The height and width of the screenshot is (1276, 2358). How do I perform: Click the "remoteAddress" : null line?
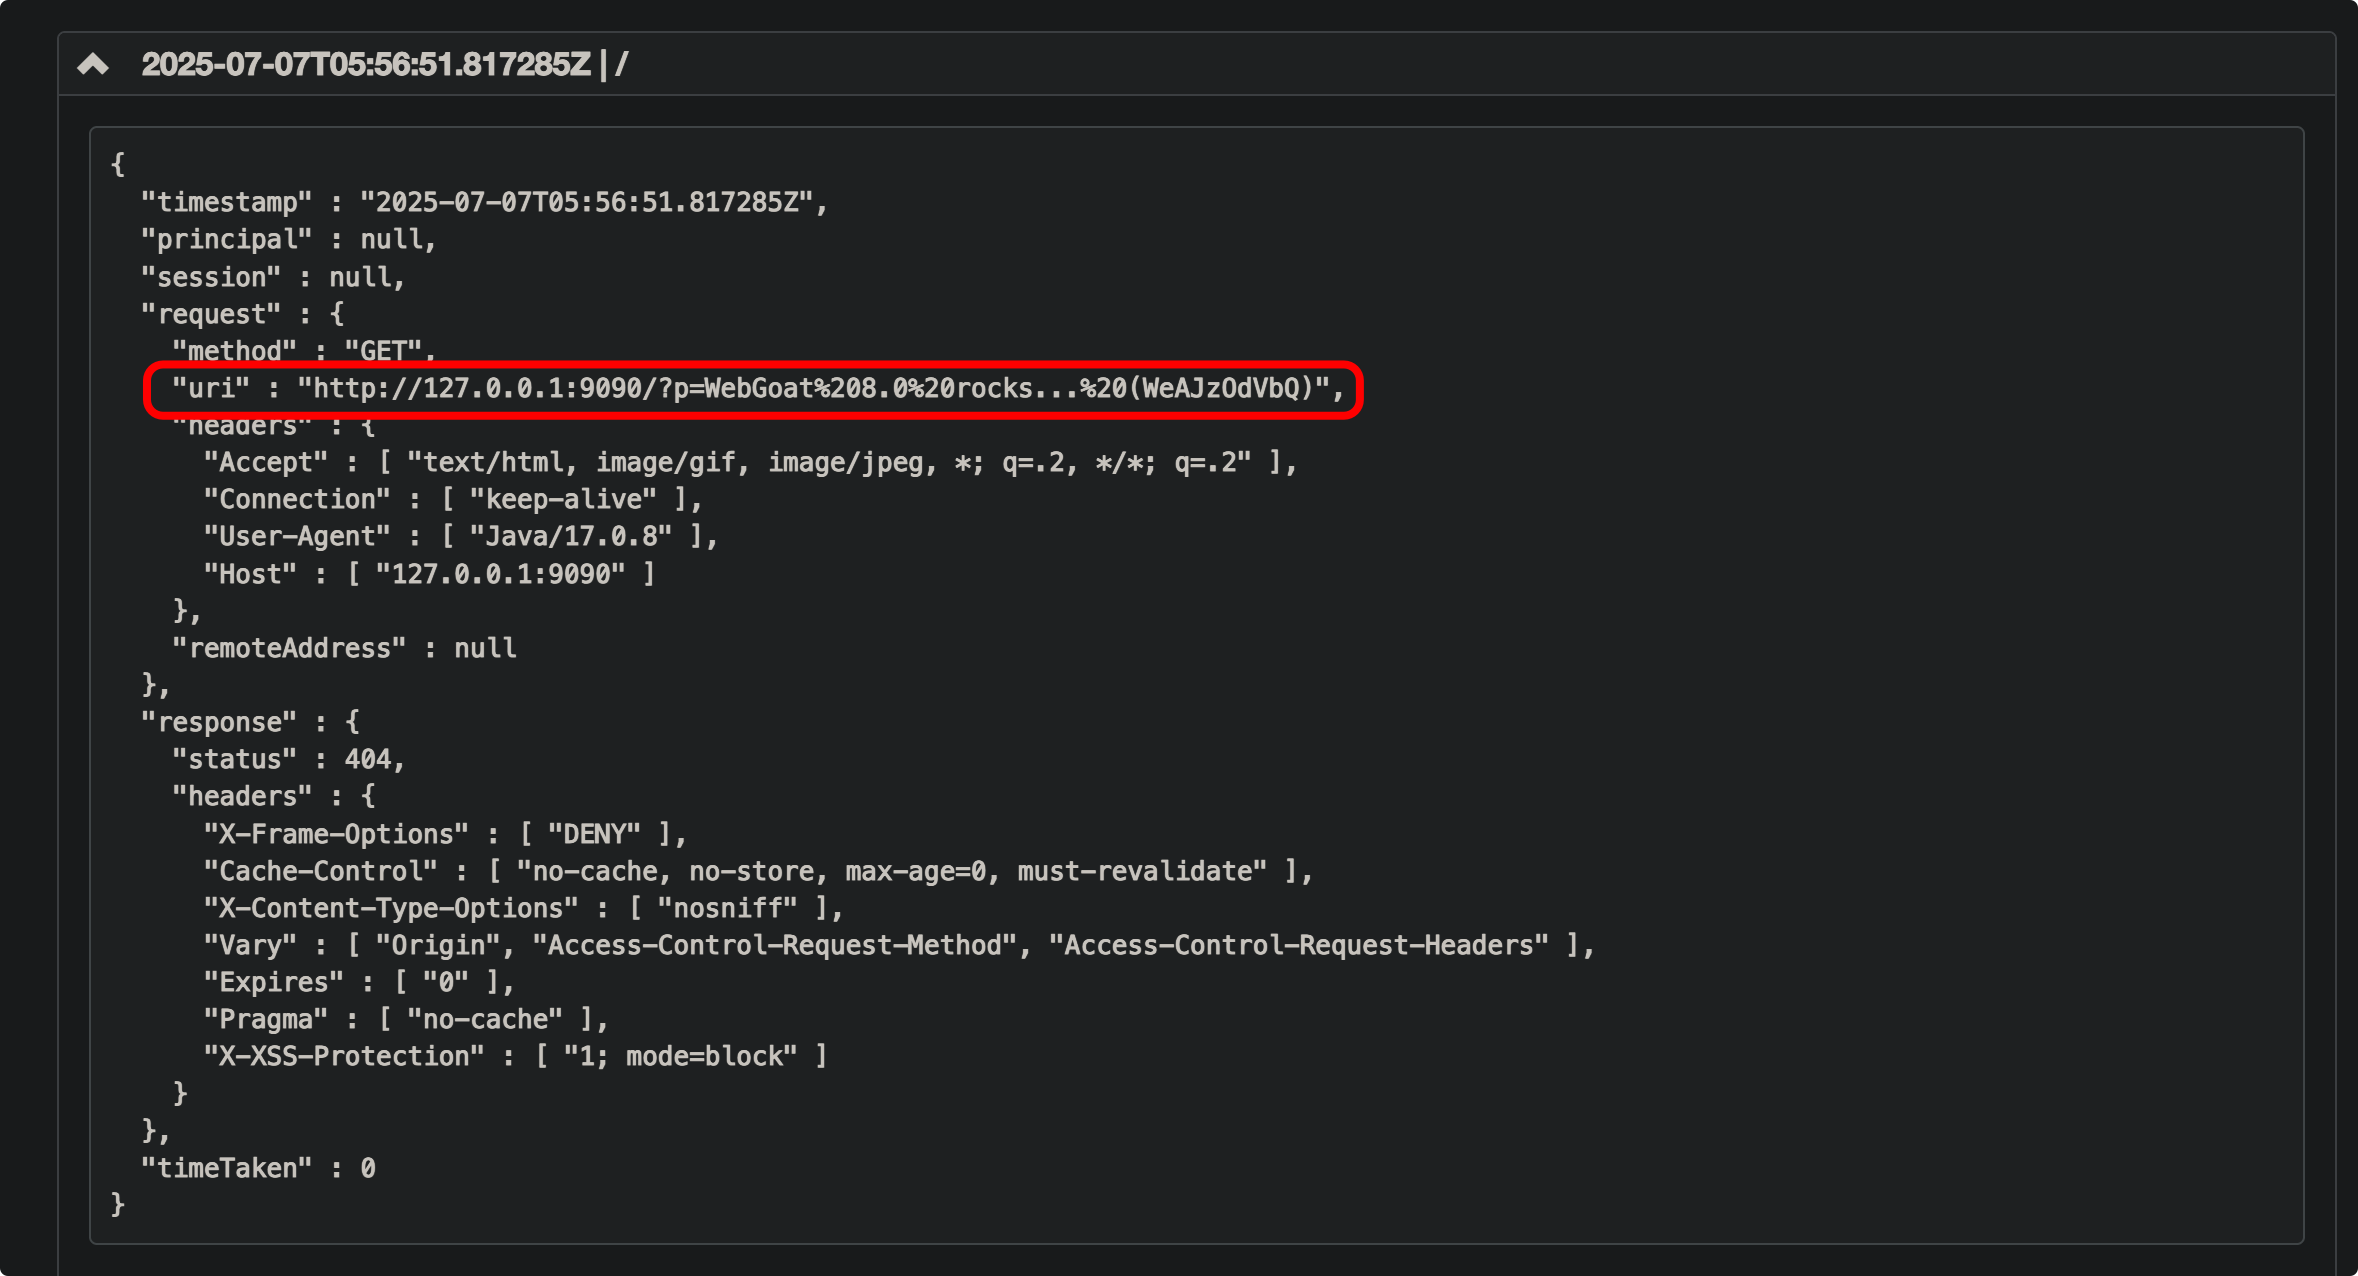click(x=345, y=648)
